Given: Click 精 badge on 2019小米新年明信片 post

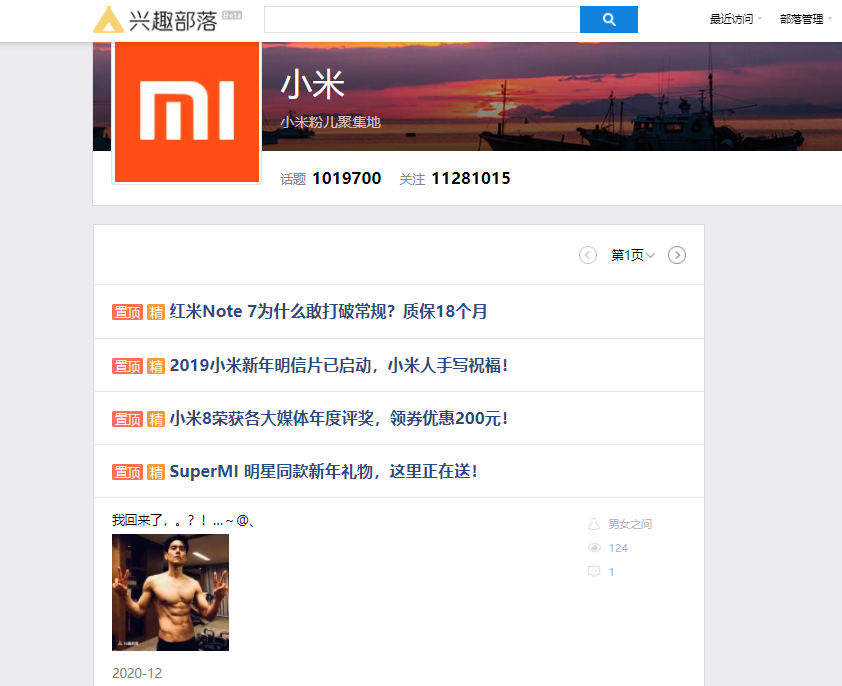Looking at the screenshot, I should (x=156, y=366).
